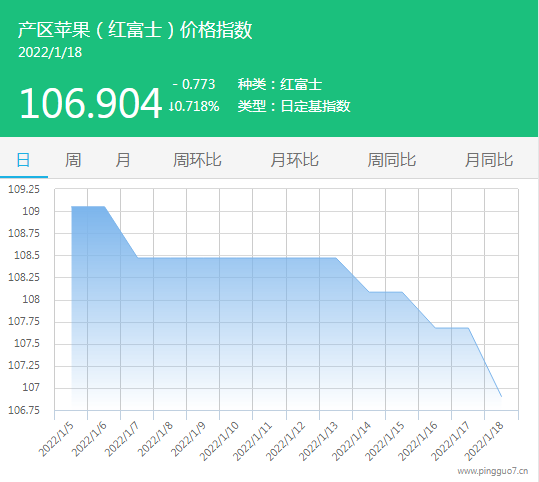Click the 2022/1/13 axis date label
The width and height of the screenshot is (539, 482).
click(x=319, y=440)
